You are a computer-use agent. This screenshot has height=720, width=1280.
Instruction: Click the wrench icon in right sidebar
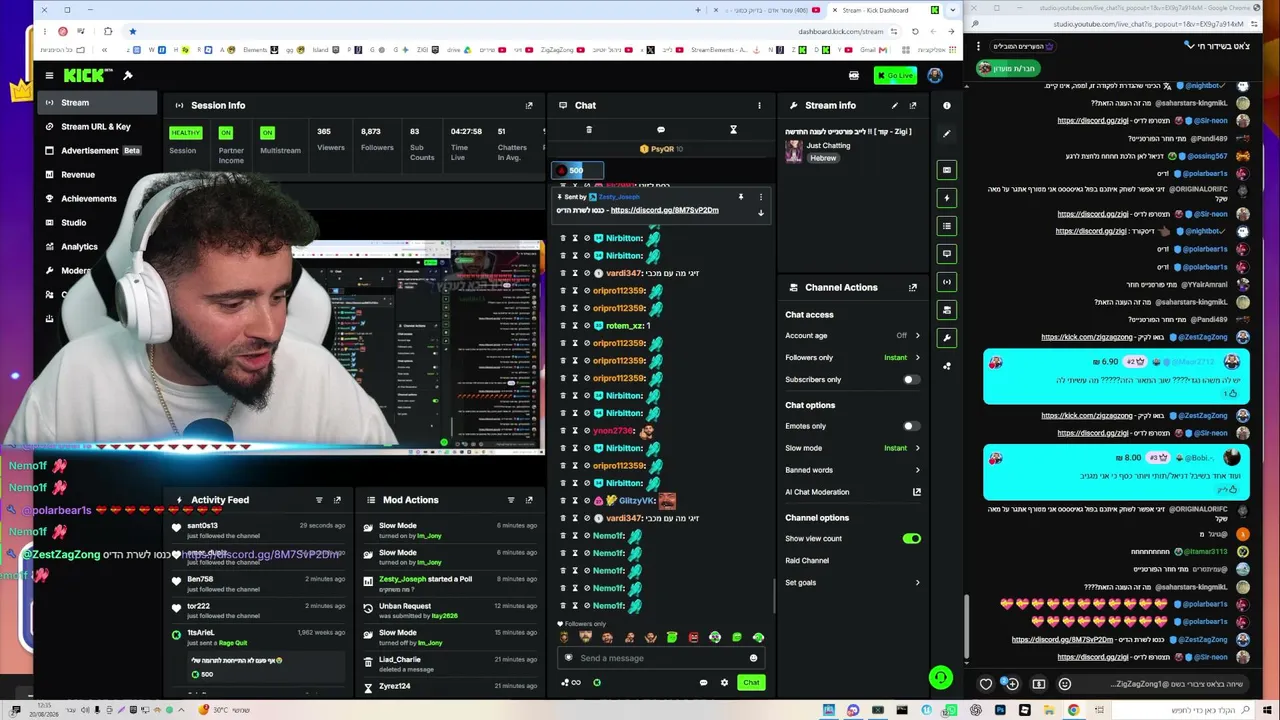coord(946,338)
